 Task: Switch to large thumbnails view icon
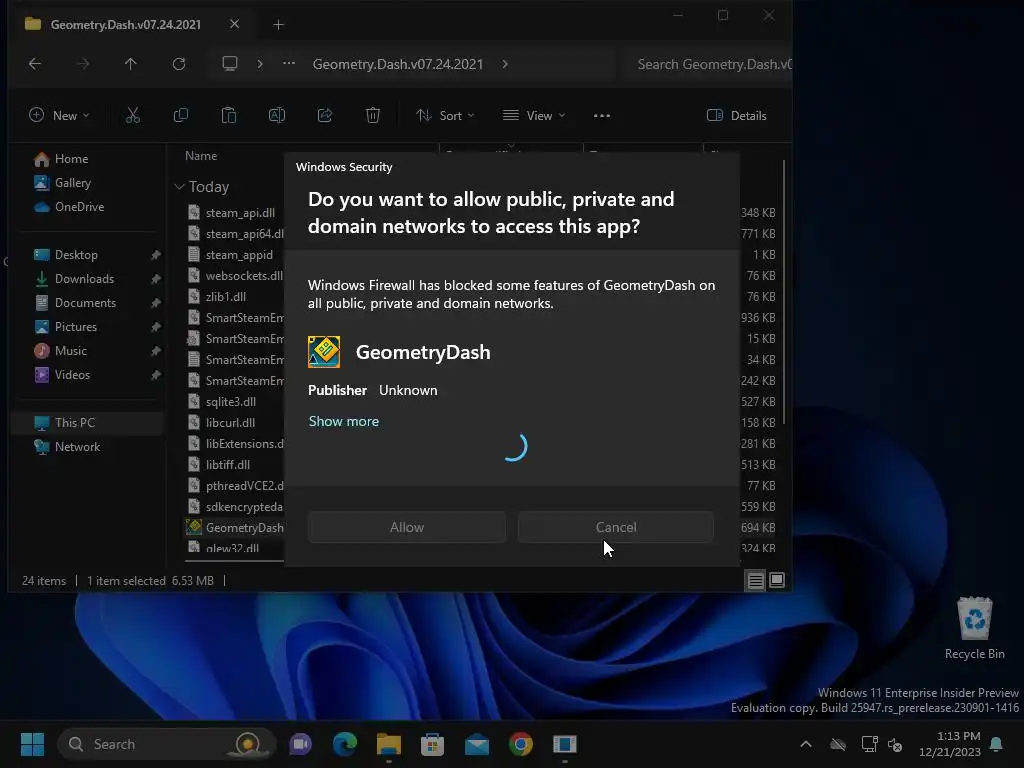tap(777, 580)
